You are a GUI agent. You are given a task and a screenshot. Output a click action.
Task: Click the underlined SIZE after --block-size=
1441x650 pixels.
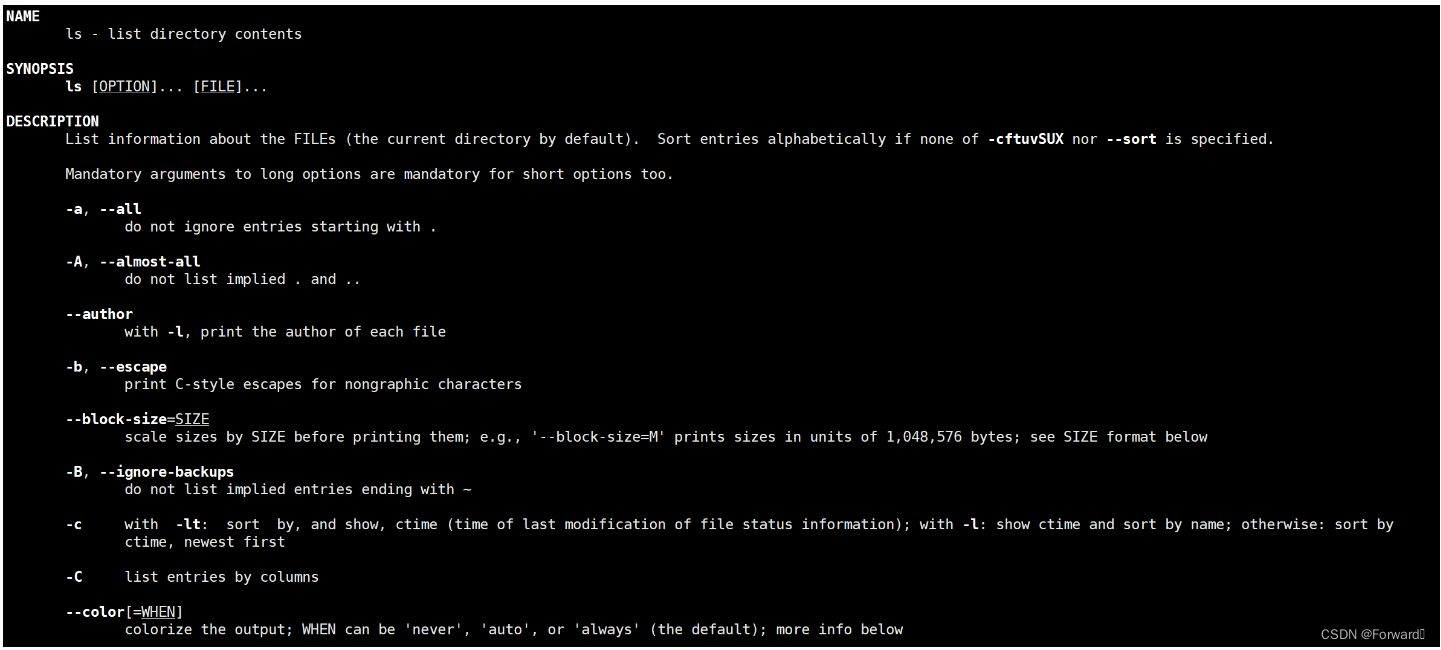click(192, 419)
